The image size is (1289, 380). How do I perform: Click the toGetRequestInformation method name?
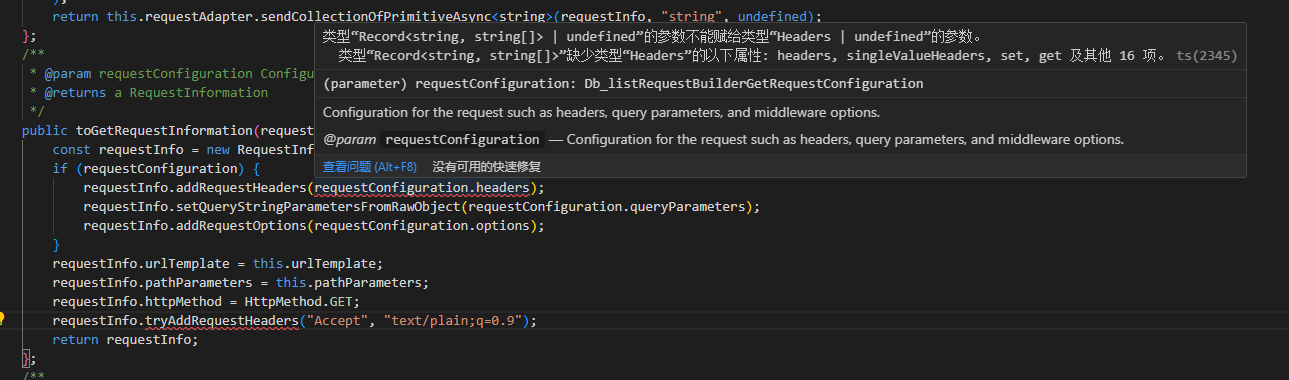pos(165,131)
